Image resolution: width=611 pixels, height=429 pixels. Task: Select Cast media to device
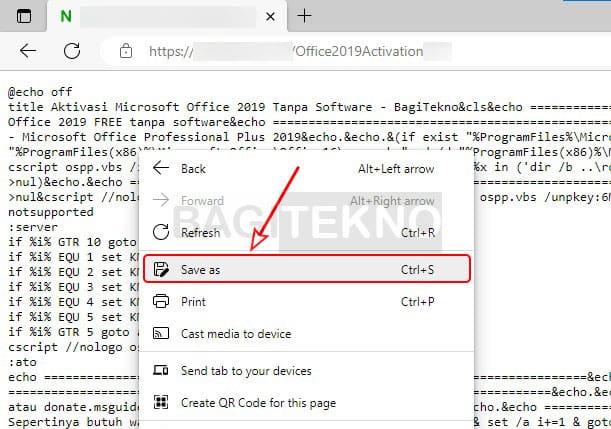point(307,334)
